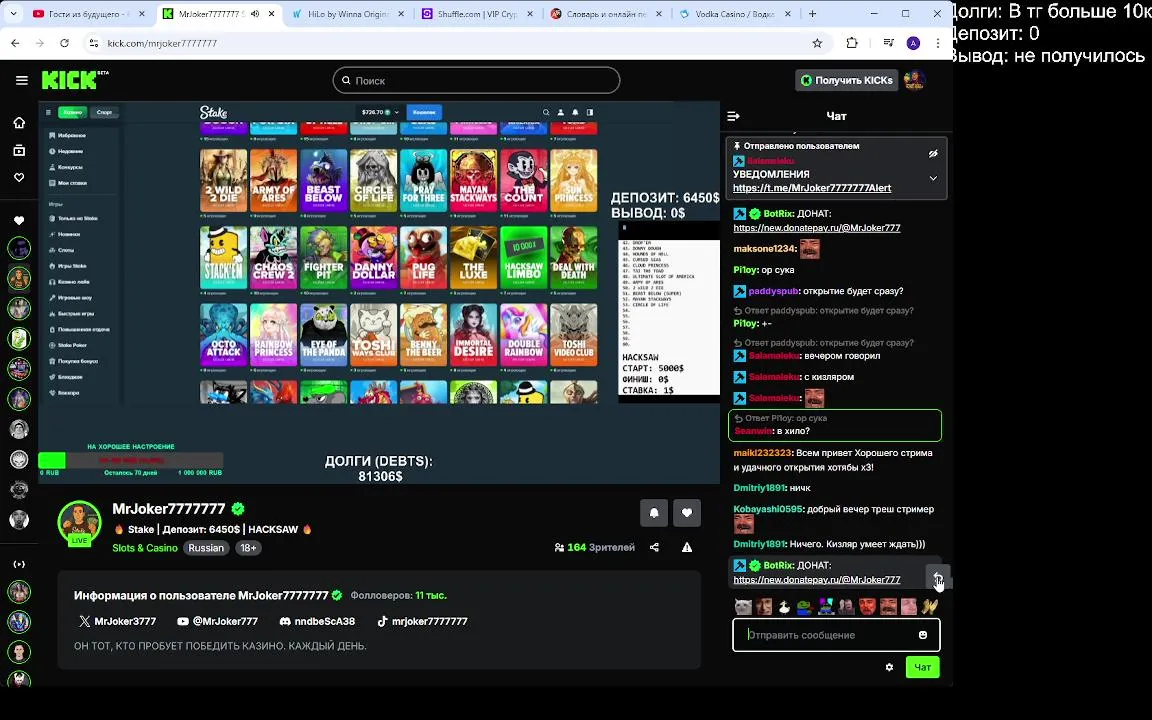The height and width of the screenshot is (720, 1152).
Task: Open X profile MrJoker3777
Action: (x=117, y=621)
